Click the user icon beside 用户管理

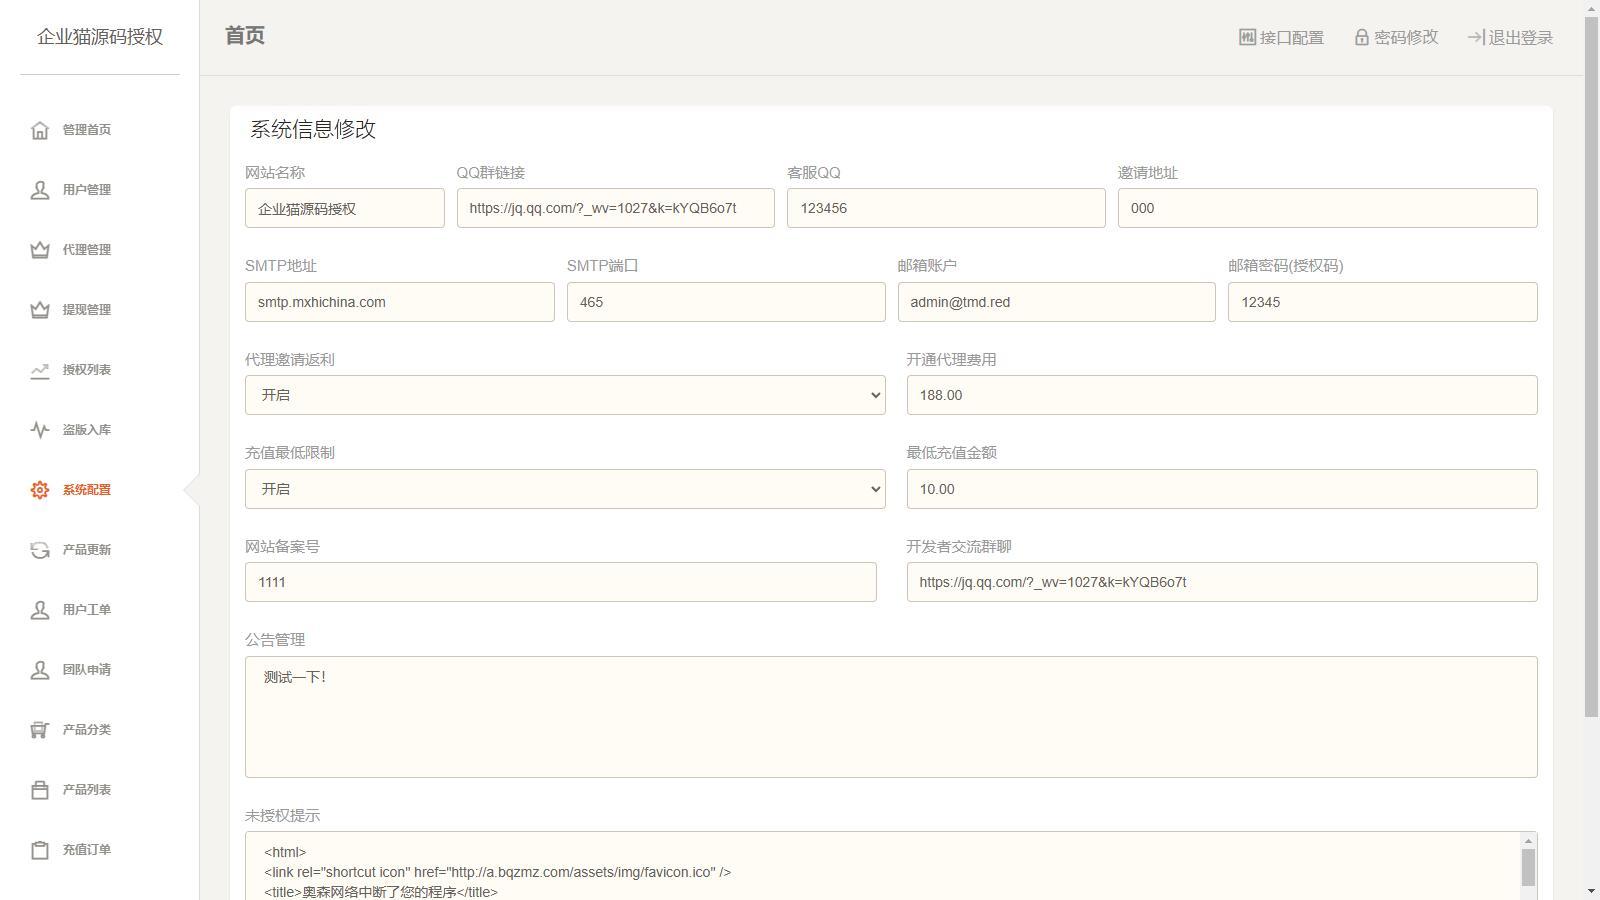[40, 190]
